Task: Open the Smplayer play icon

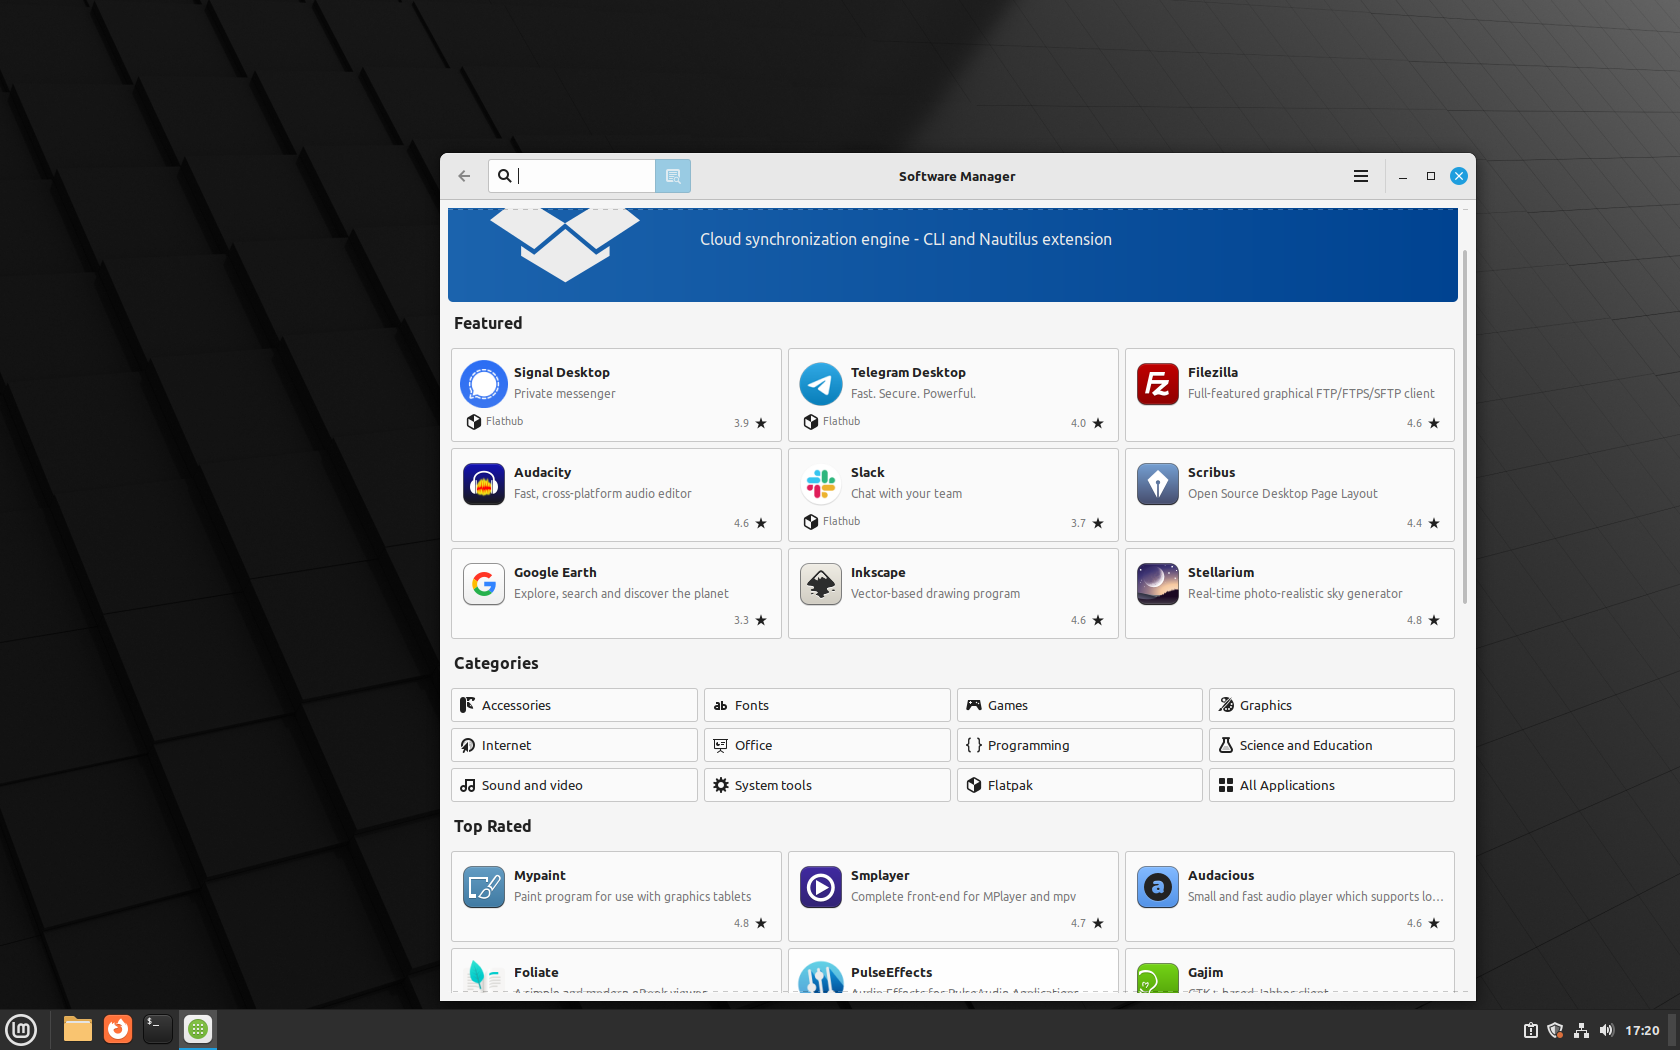Action: coord(821,887)
